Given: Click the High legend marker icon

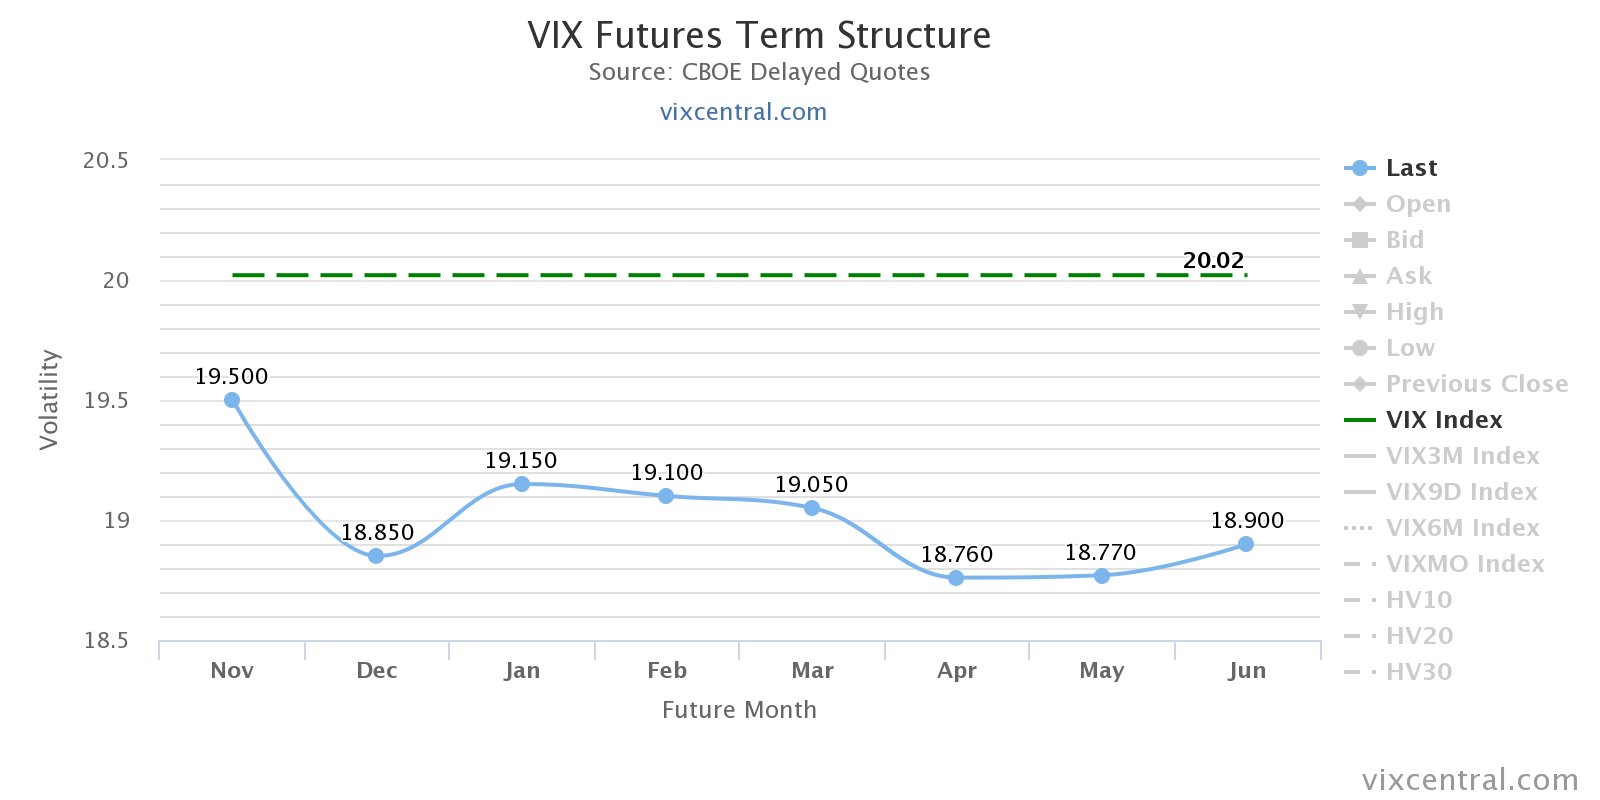Looking at the screenshot, I should 1360,312.
